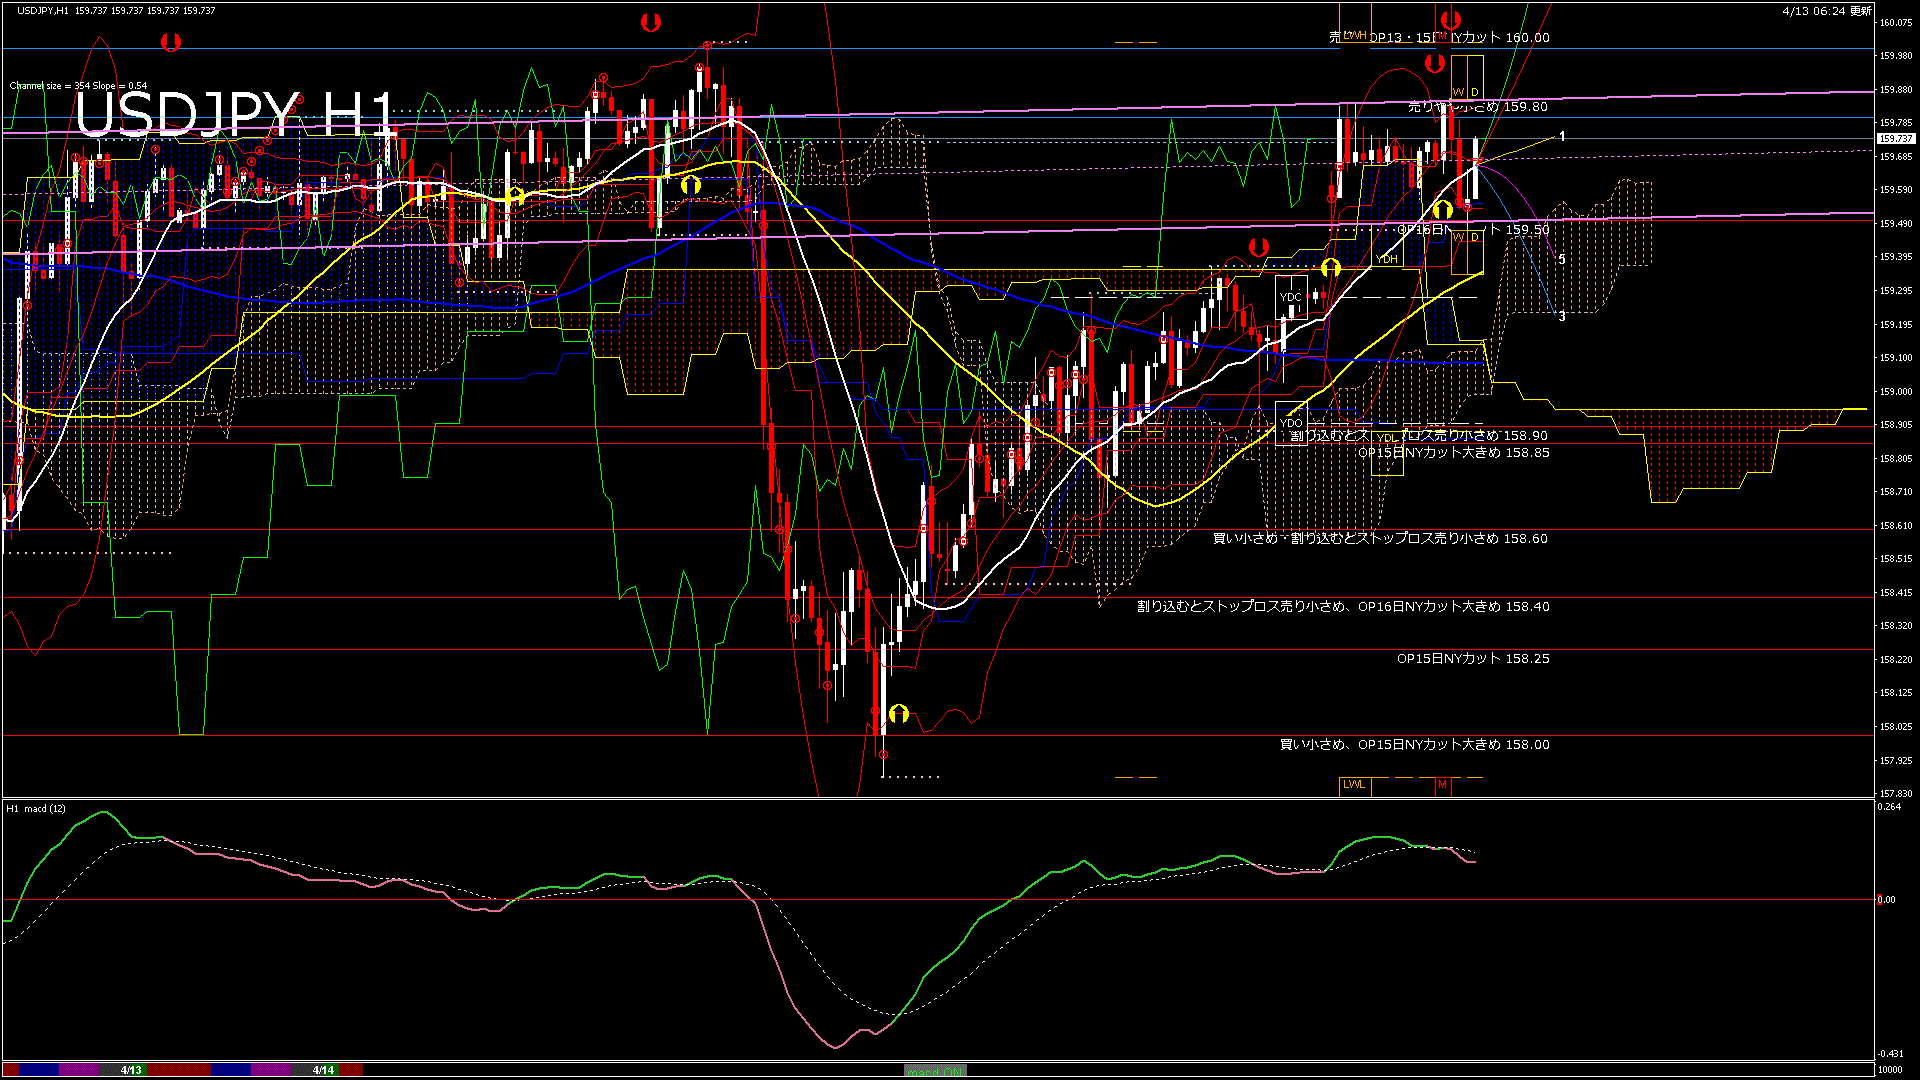This screenshot has width=1920, height=1080.
Task: Select the 159.80 sell level text label
Action: (x=1477, y=107)
